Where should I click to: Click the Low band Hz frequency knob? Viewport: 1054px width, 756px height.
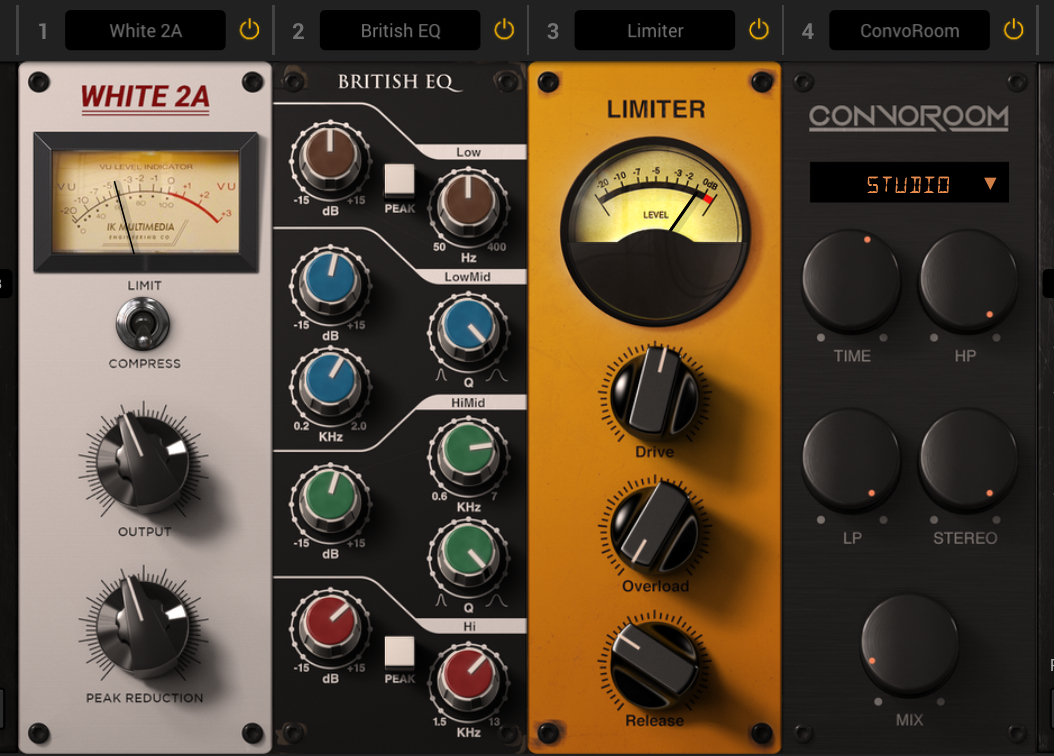click(x=469, y=203)
